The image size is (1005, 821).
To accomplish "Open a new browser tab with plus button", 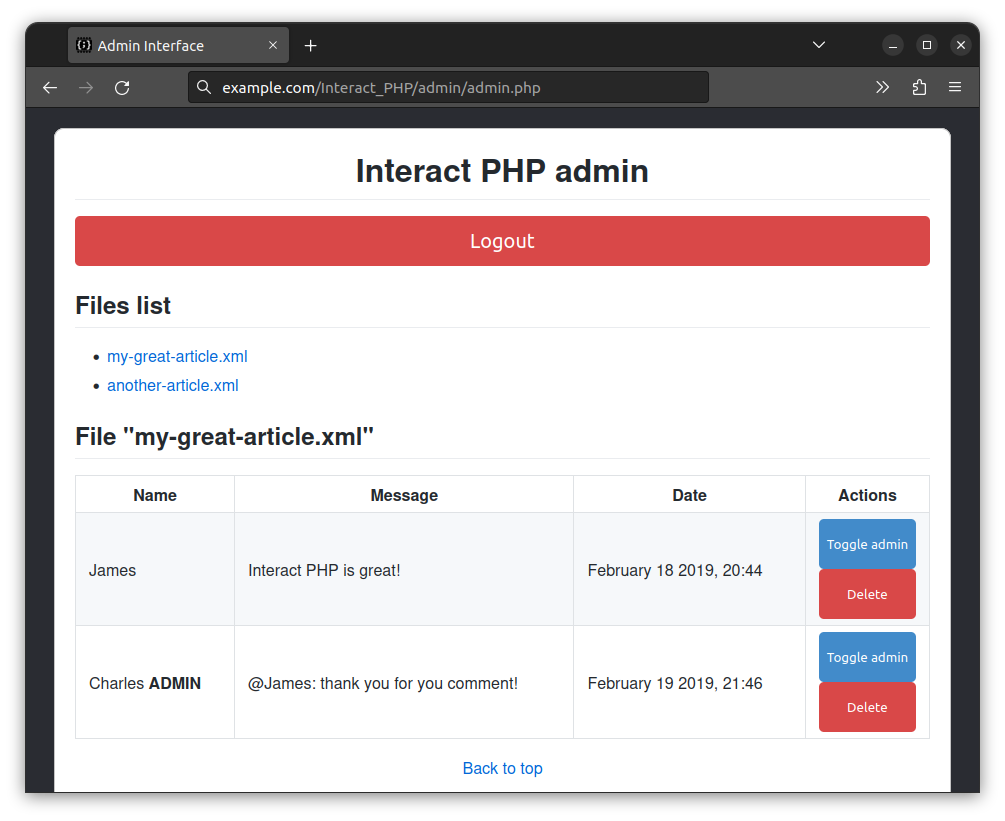I will click(310, 44).
